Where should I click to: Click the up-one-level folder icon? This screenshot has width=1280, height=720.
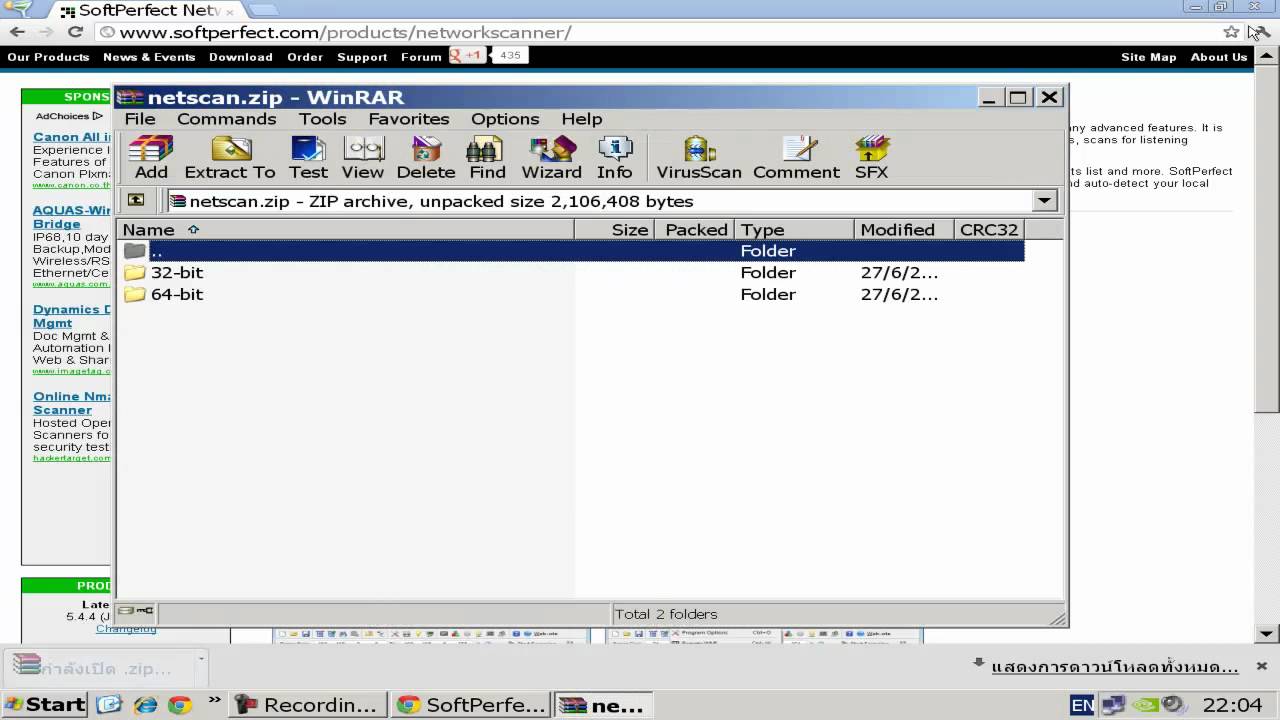(136, 200)
